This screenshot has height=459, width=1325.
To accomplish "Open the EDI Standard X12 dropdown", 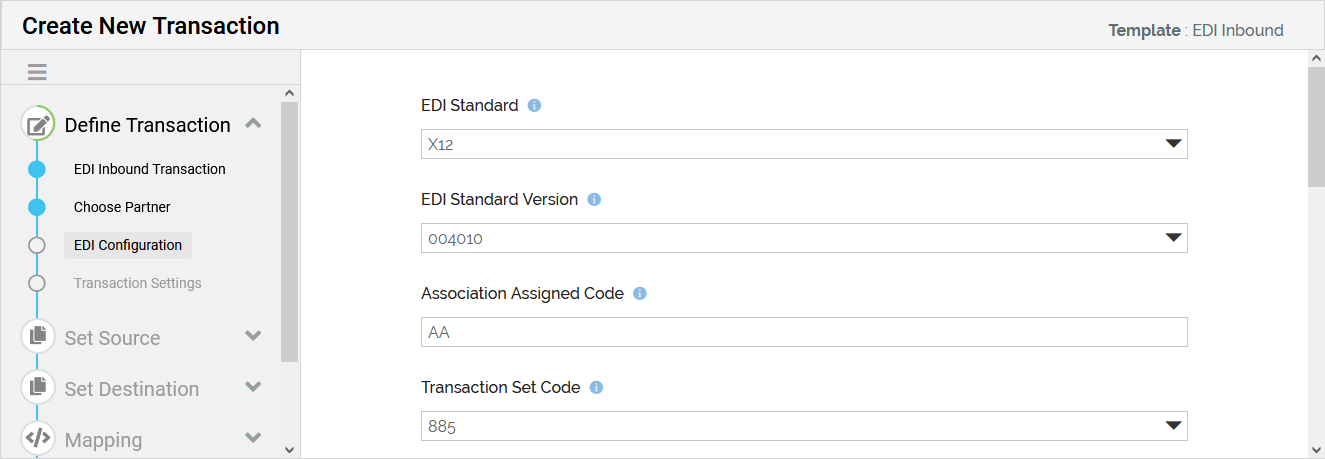I will pos(803,144).
